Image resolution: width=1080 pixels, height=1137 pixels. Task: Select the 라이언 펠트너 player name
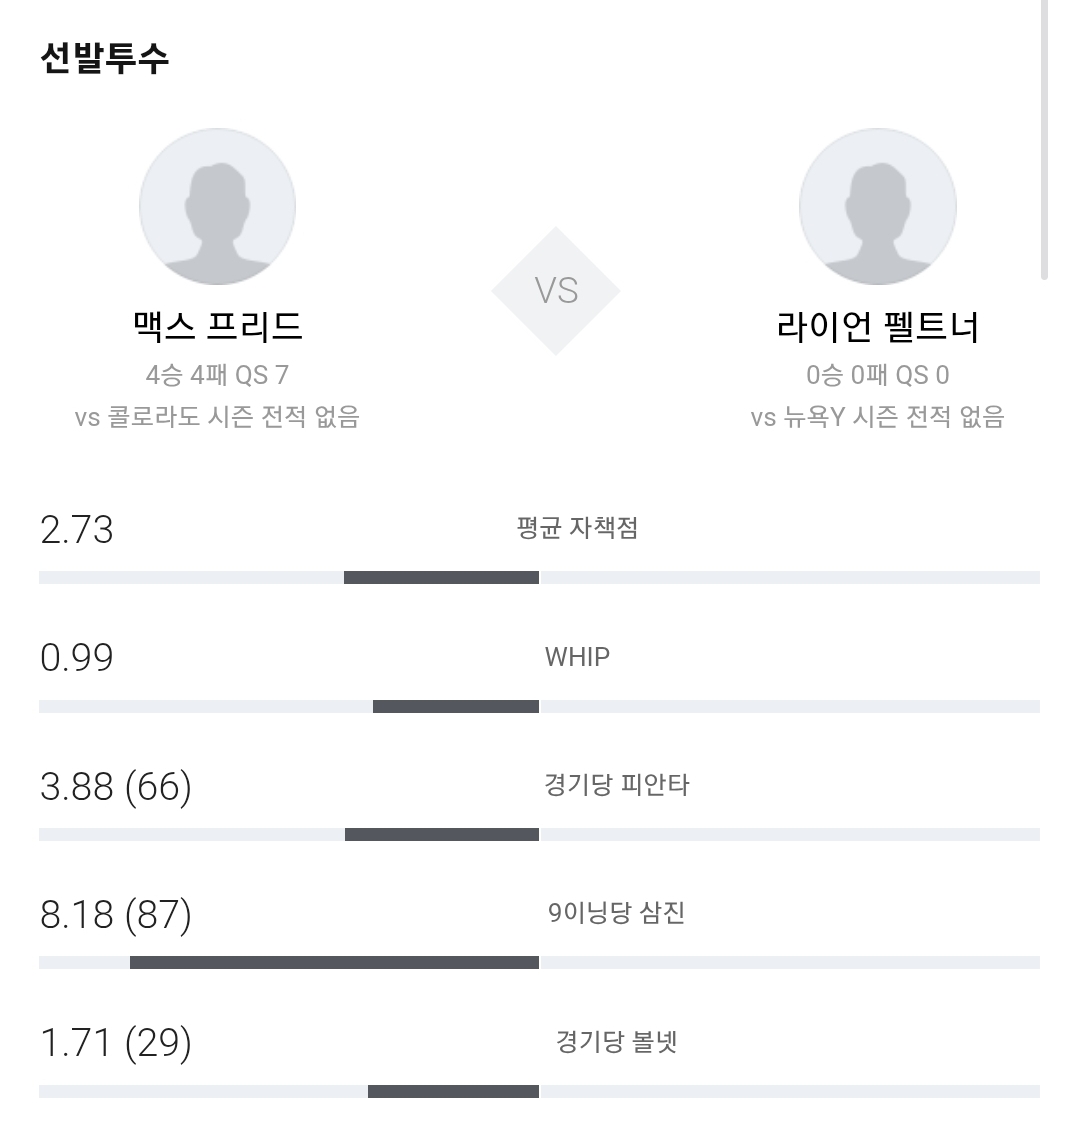tap(878, 326)
